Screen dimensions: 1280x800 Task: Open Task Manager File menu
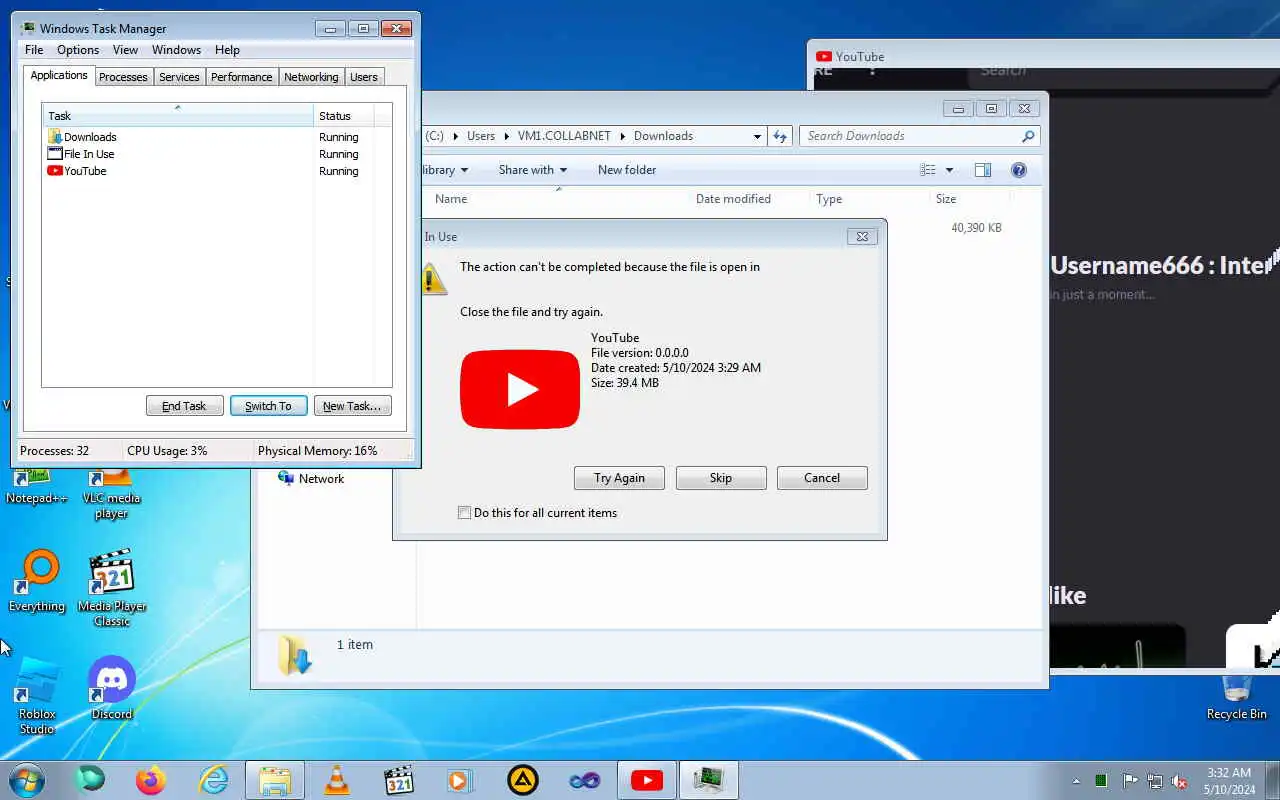pos(34,50)
